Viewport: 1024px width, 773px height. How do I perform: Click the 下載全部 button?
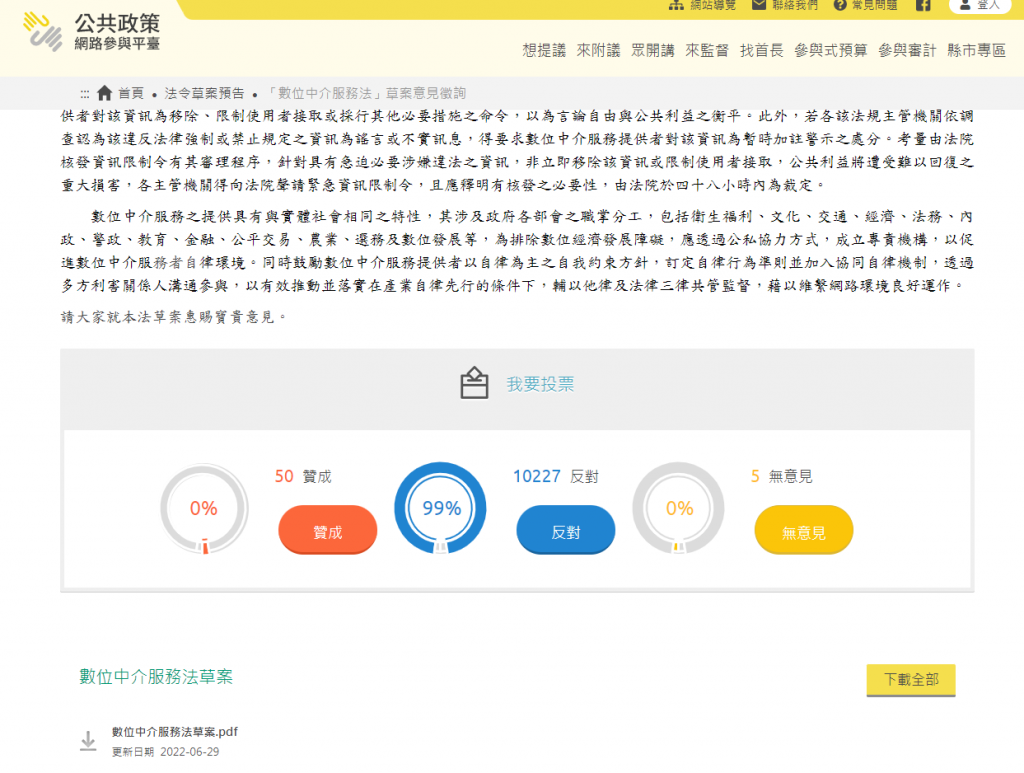tap(911, 680)
